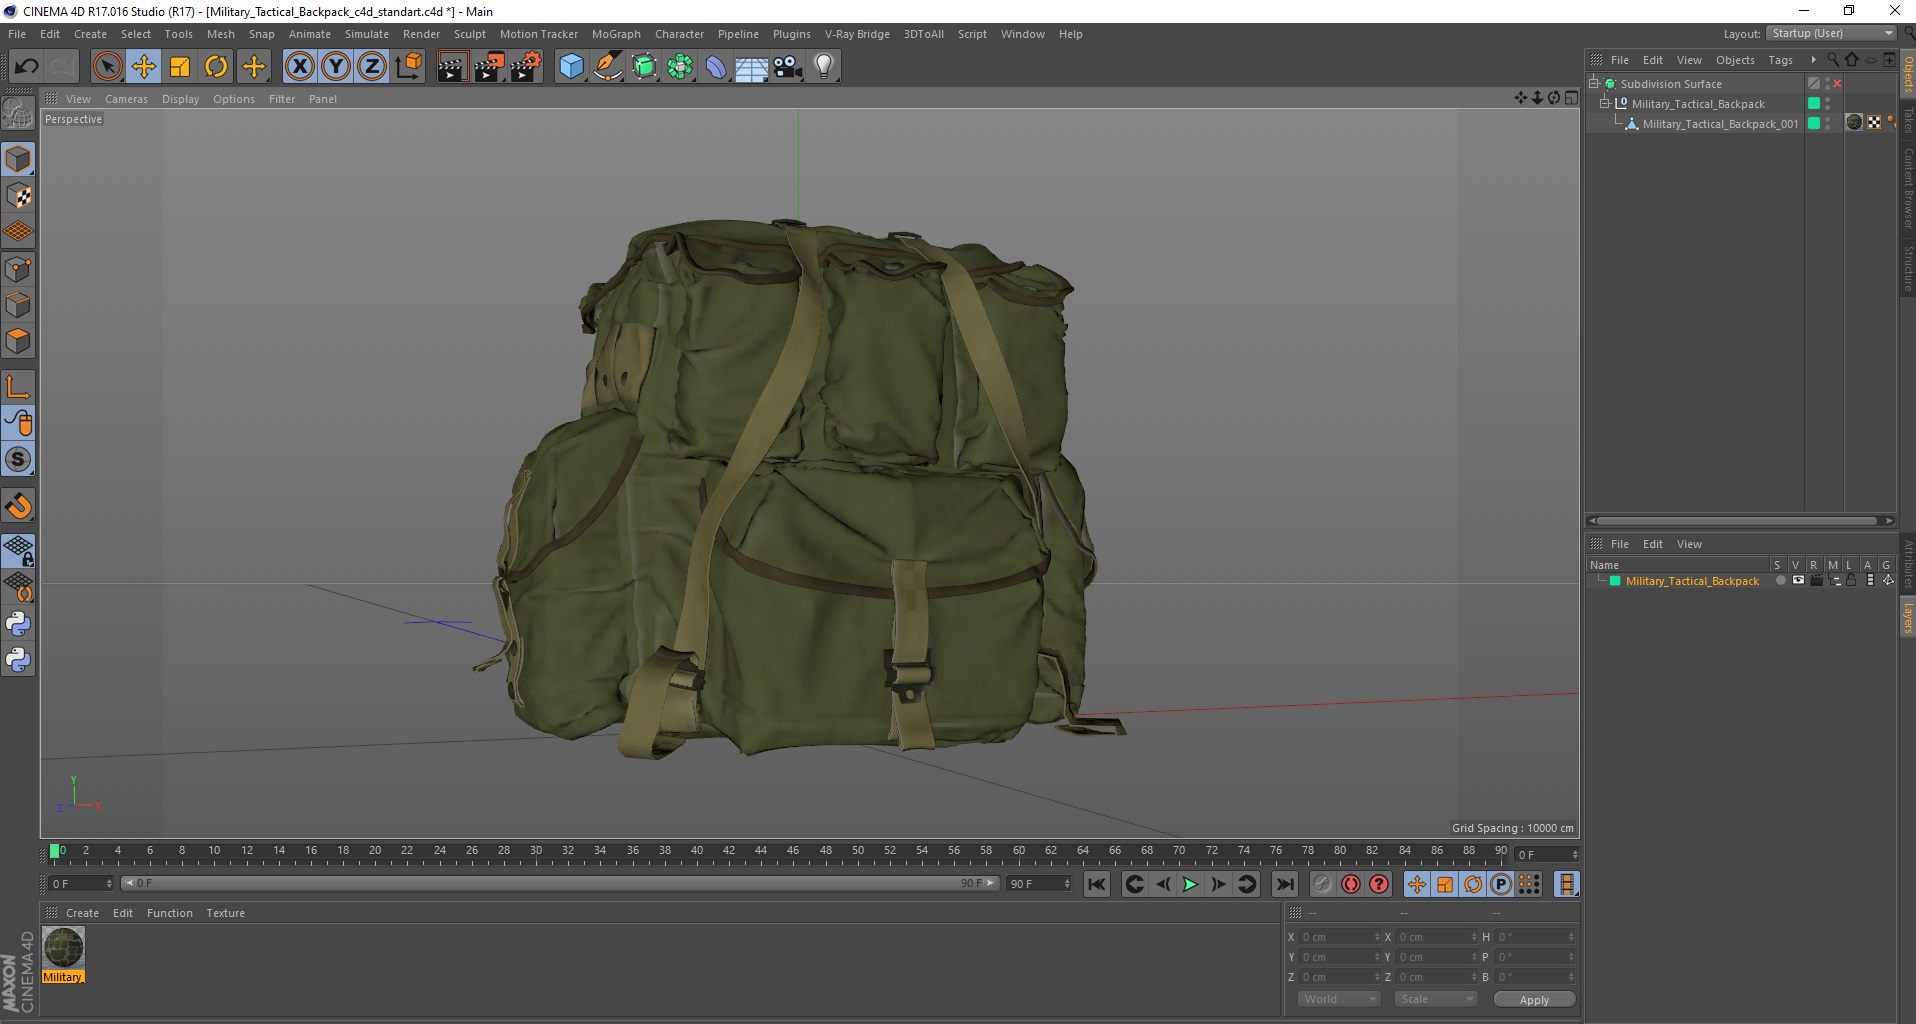The width and height of the screenshot is (1916, 1024).
Task: Click the X position input field
Action: tap(1339, 937)
